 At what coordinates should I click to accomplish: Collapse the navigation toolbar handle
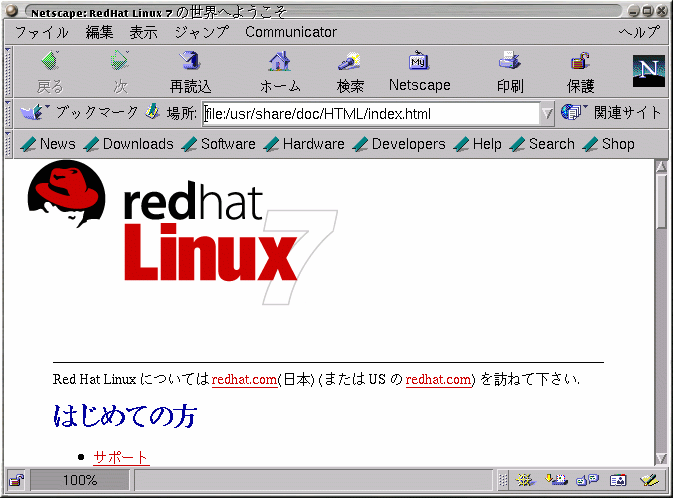8,72
